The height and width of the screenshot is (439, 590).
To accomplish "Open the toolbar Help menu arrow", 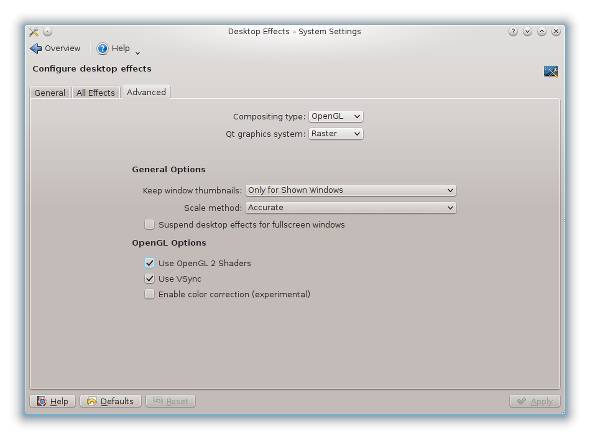I will pos(138,53).
